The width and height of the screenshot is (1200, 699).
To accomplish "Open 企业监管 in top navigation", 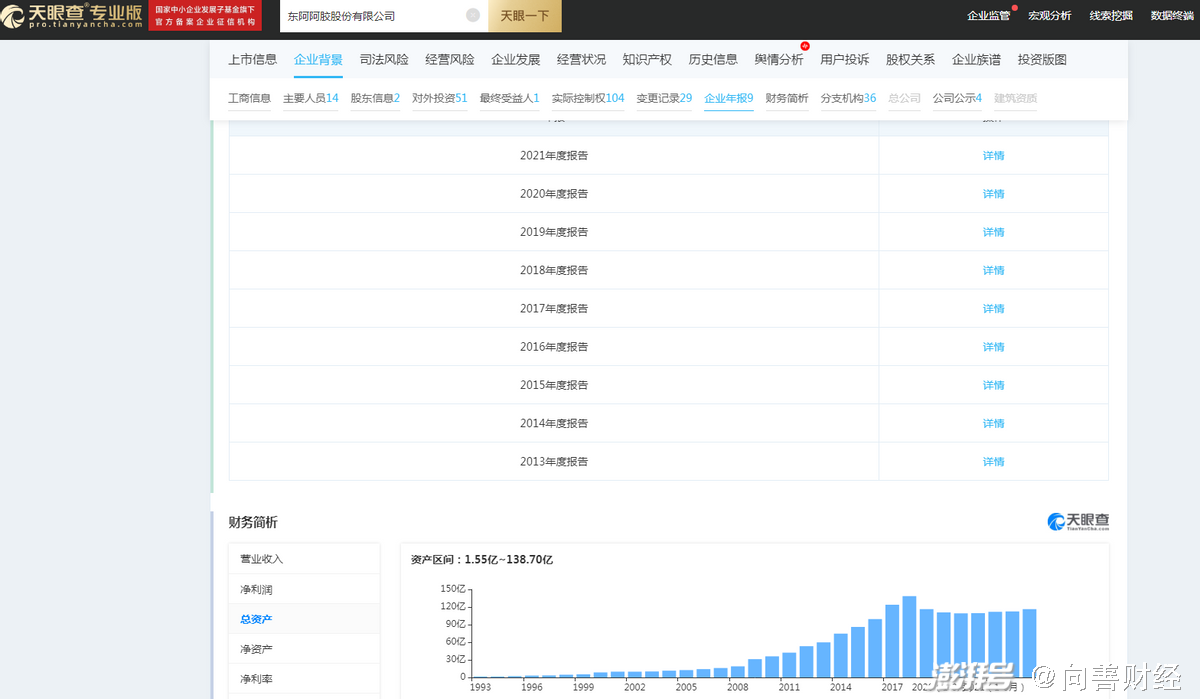I will click(x=988, y=15).
